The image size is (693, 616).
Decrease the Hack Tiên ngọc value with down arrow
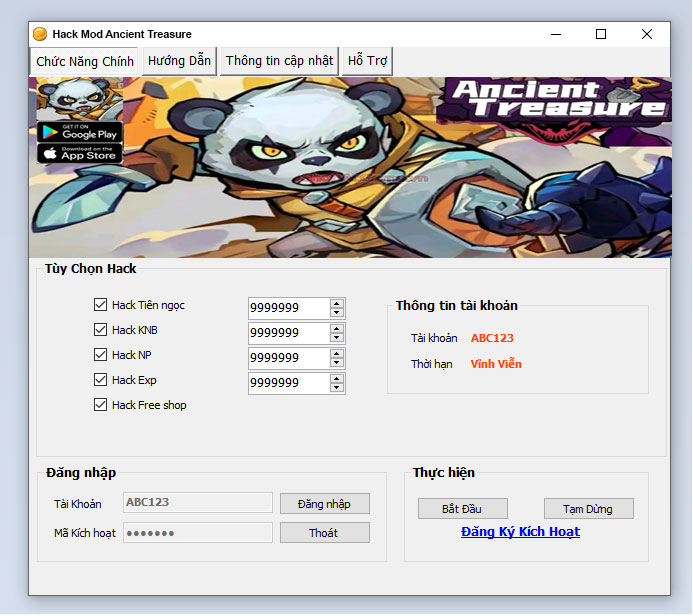[x=337, y=312]
